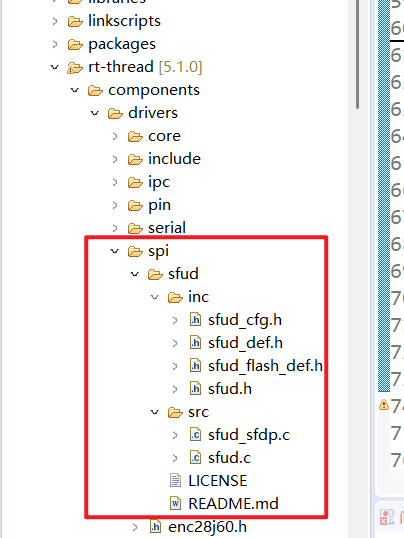404x538 pixels.
Task: Select the sfud_def.h file name
Action: click(245, 343)
